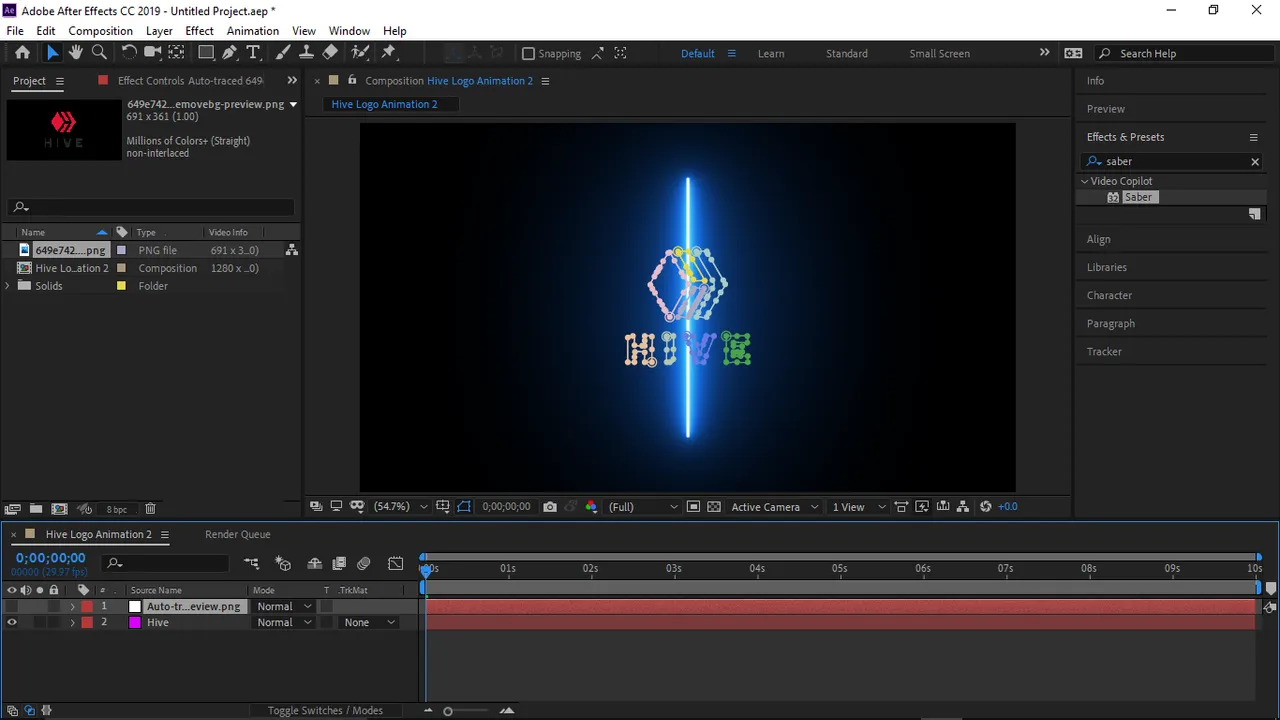Switch to the Learn workspace
This screenshot has width=1280, height=720.
[x=771, y=54]
